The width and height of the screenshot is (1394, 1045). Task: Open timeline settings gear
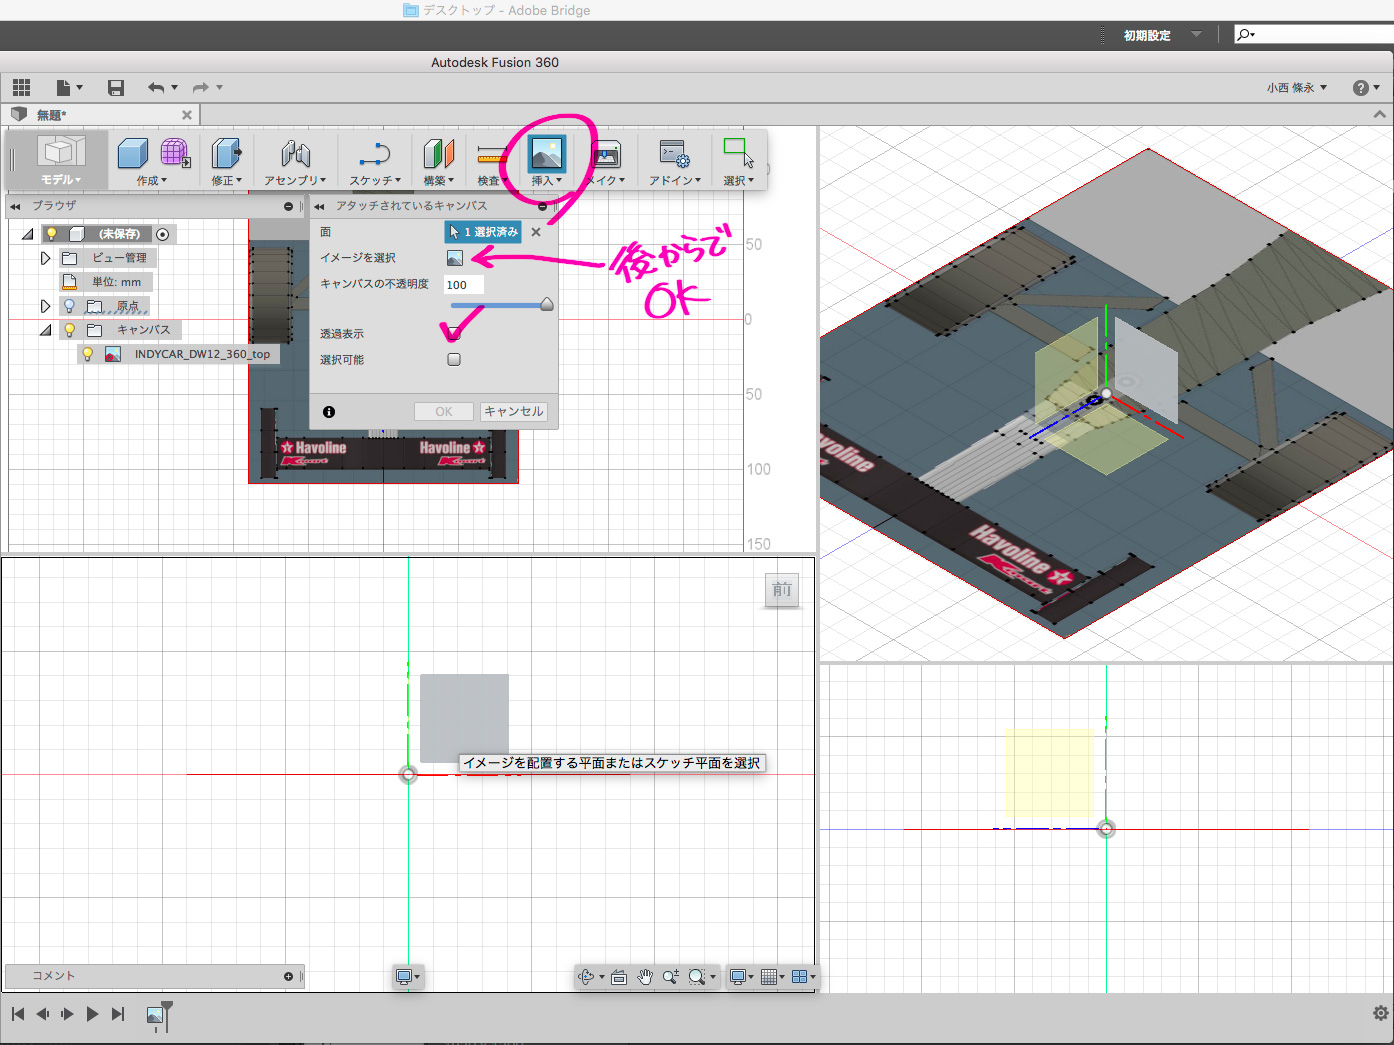click(1381, 1013)
